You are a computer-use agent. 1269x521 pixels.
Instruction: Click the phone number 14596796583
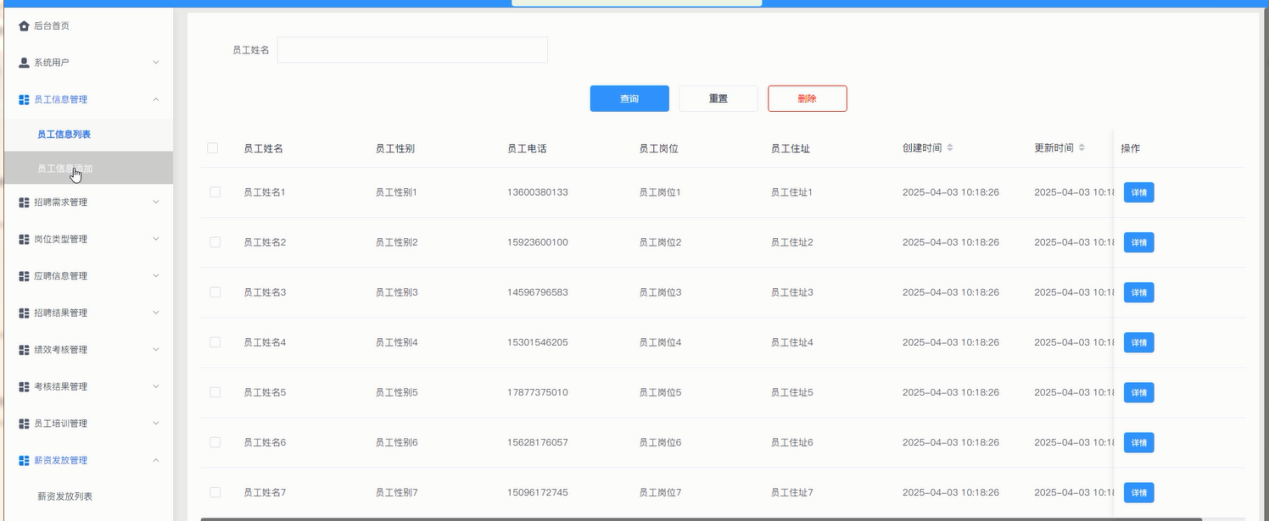[x=538, y=292]
